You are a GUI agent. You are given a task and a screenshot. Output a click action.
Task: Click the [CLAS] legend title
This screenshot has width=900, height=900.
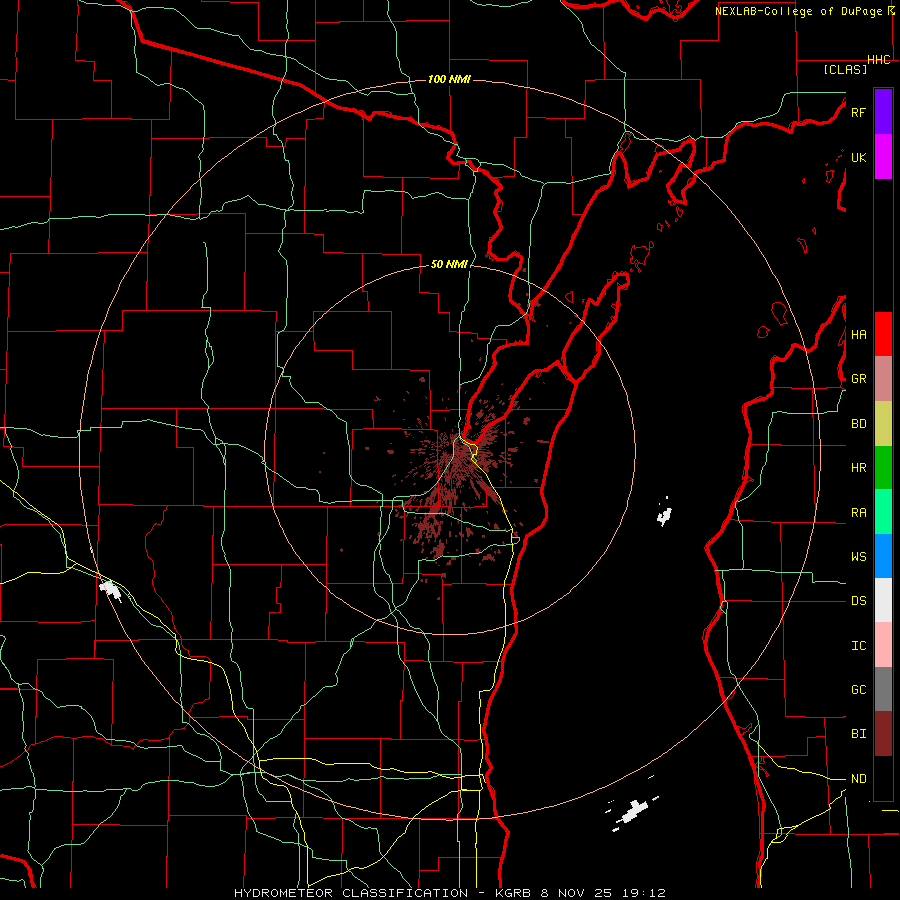coord(845,69)
